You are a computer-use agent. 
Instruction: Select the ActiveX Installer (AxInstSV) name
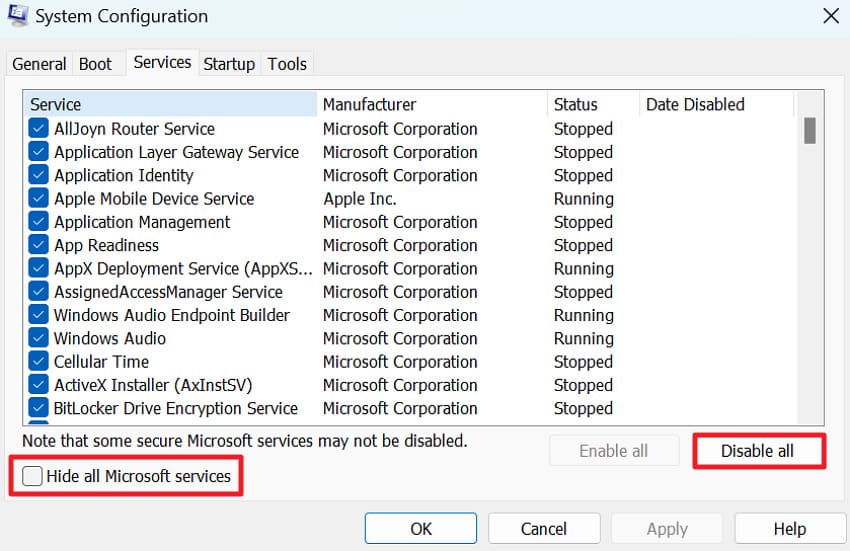153,385
